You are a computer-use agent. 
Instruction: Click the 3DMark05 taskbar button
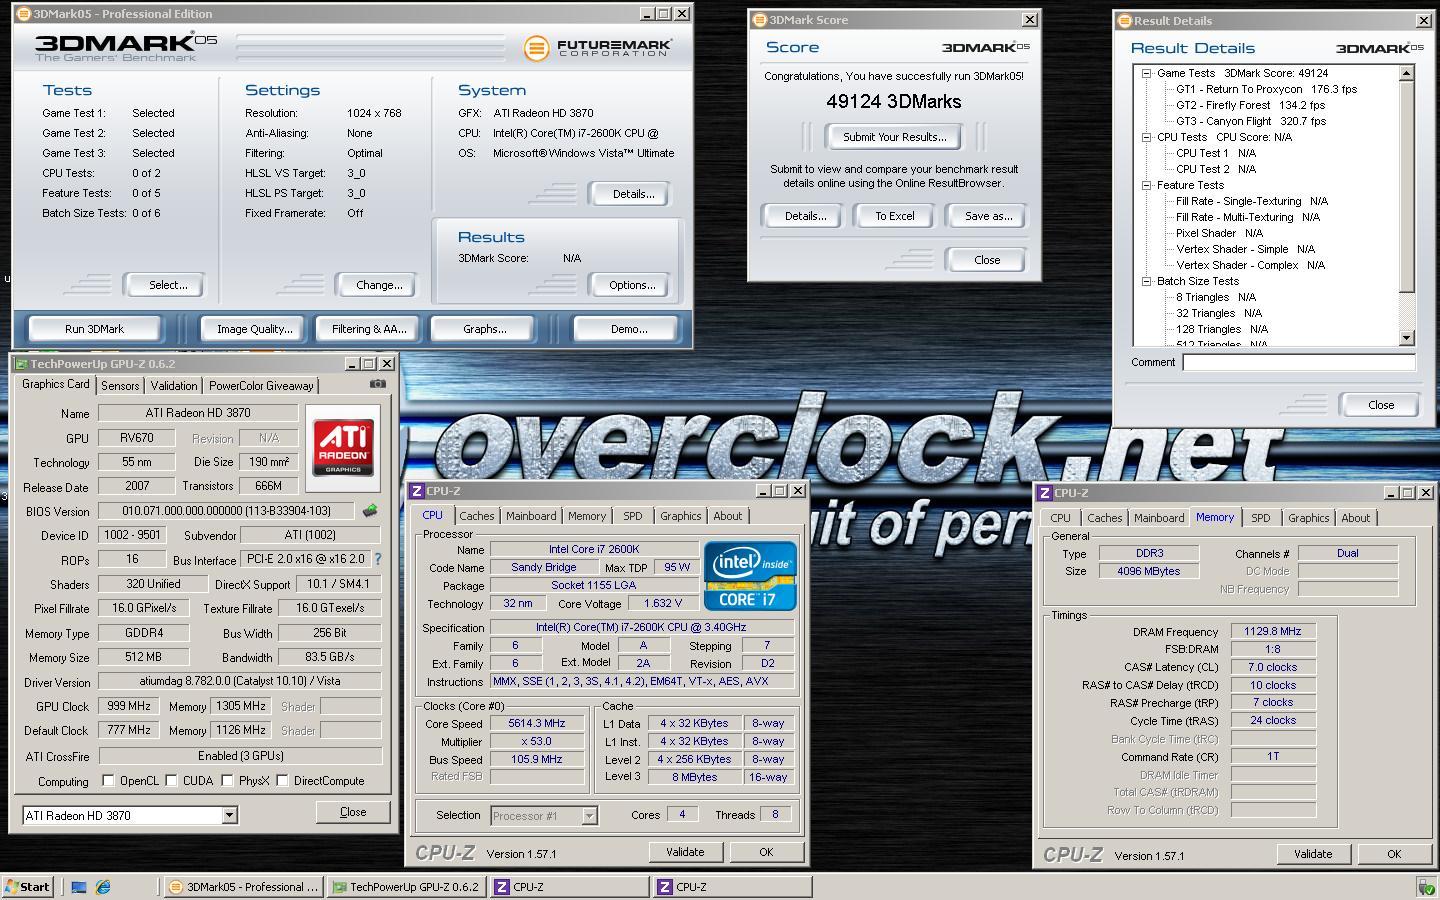point(243,887)
